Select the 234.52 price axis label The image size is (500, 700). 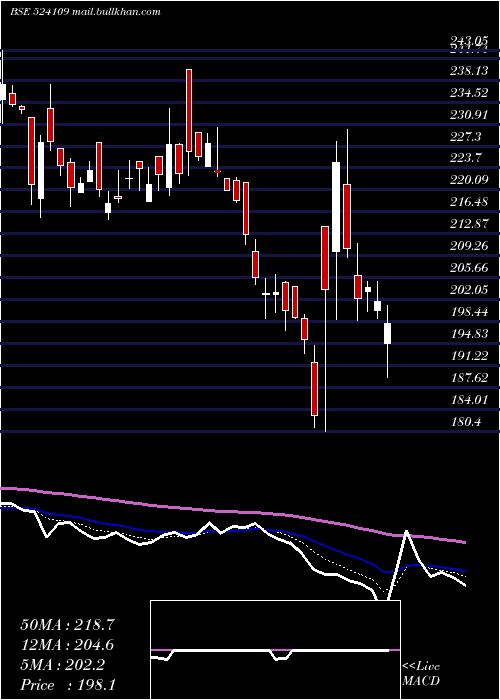[469, 93]
